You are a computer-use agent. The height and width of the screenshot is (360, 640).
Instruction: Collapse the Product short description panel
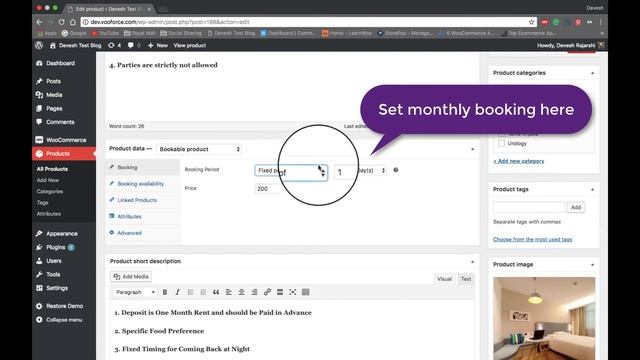click(472, 262)
